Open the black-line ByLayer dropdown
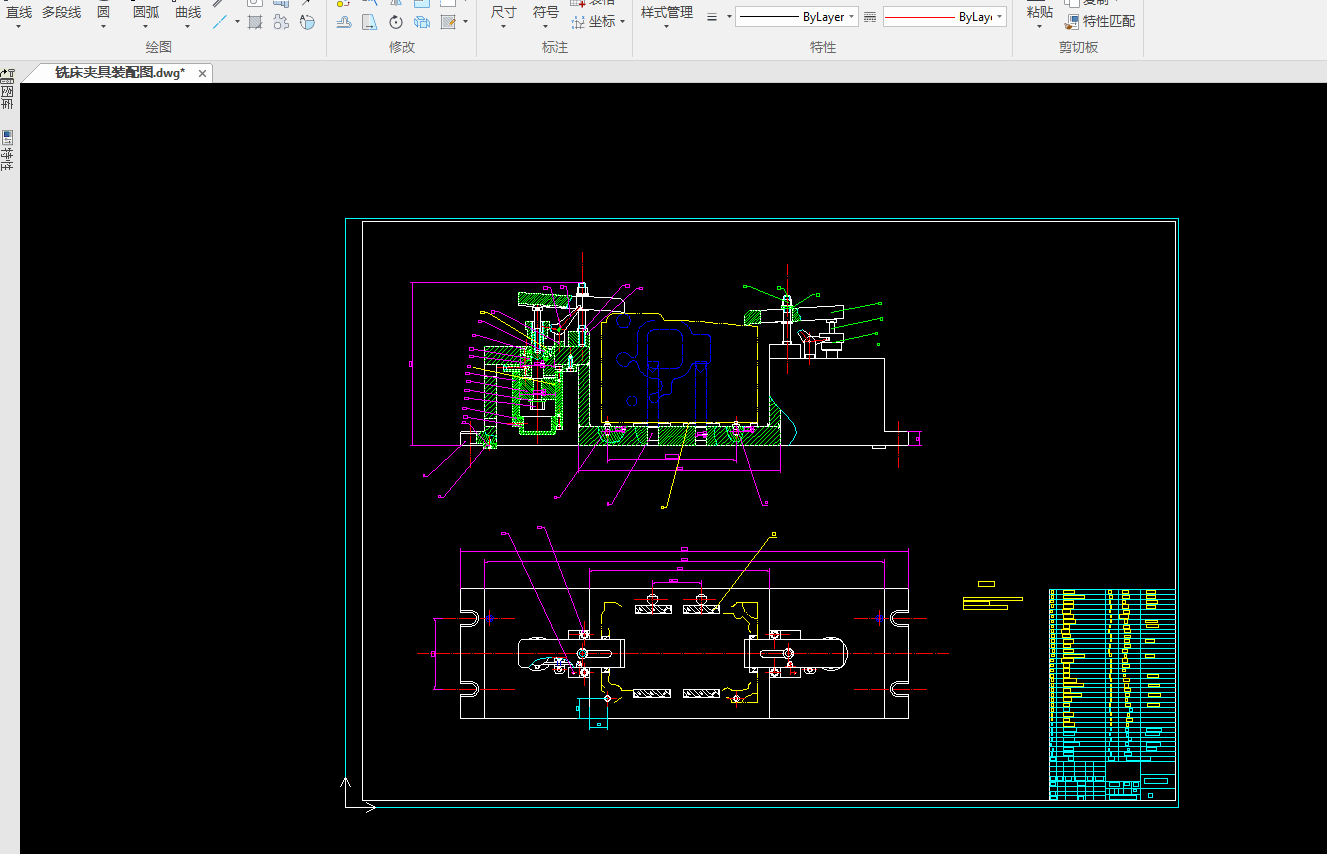Image resolution: width=1327 pixels, height=854 pixels. 852,17
